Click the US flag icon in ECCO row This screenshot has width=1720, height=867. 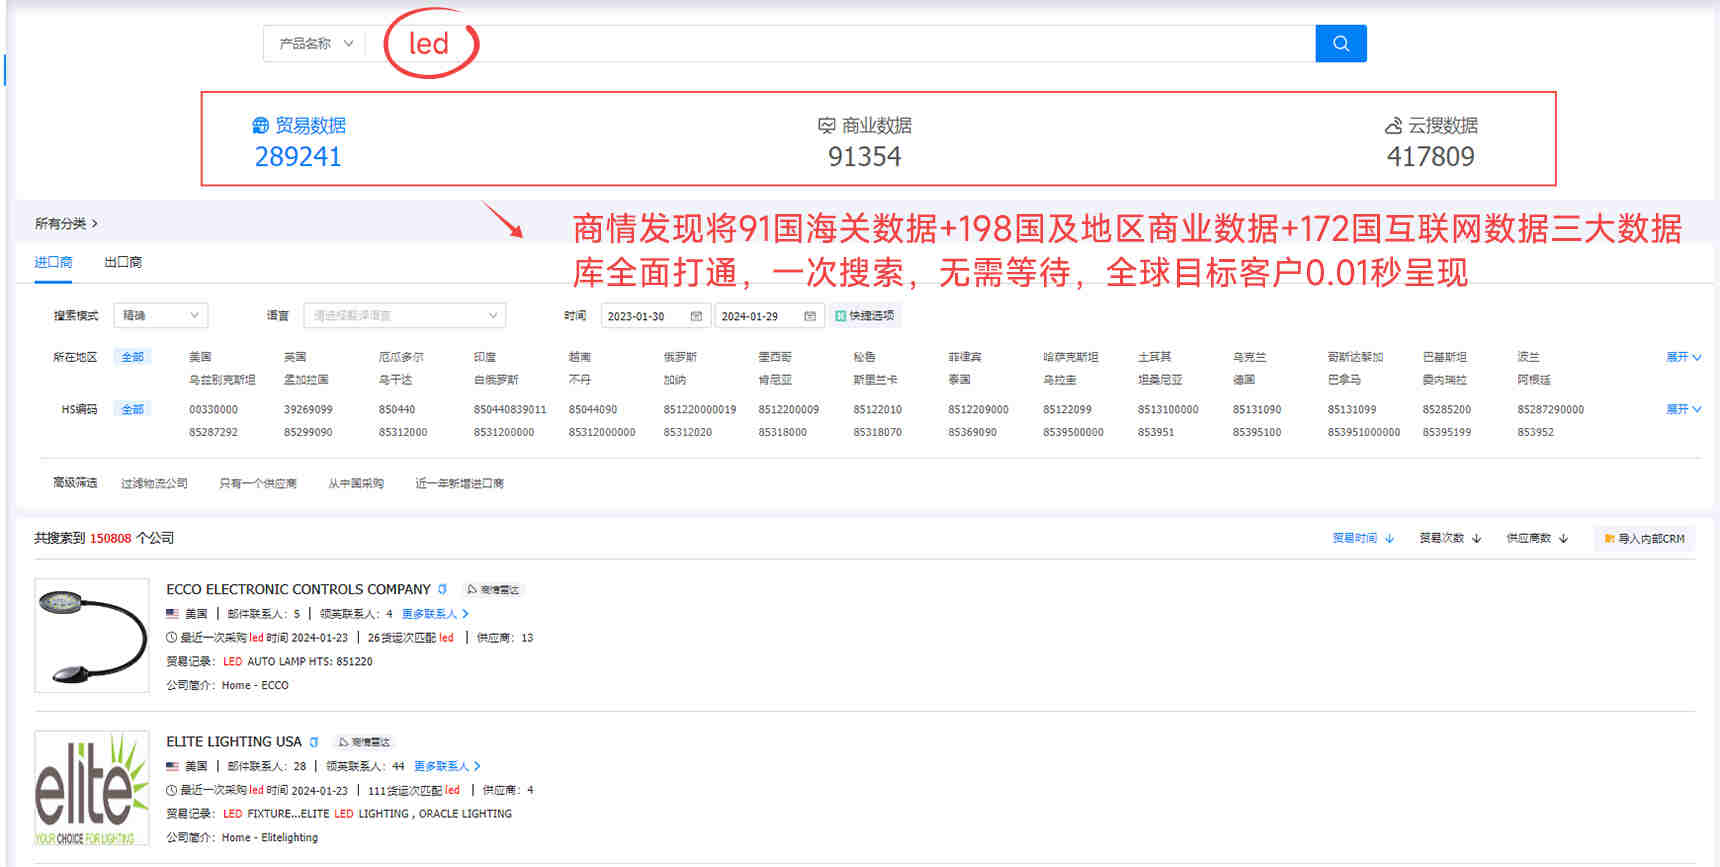173,614
